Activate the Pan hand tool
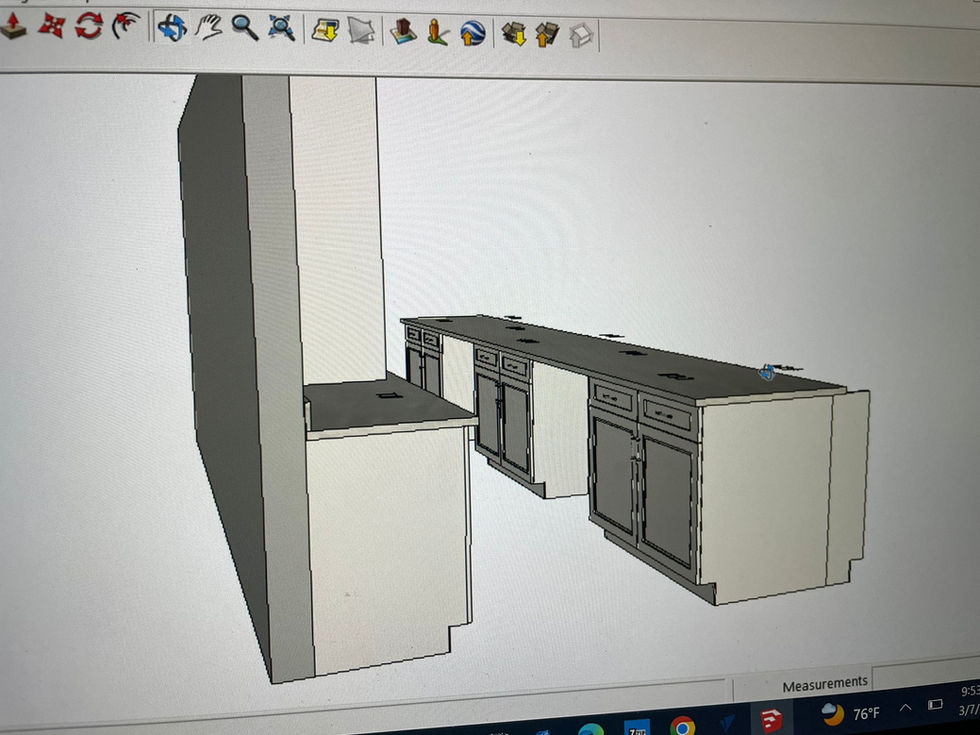This screenshot has height=735, width=980. tap(209, 28)
